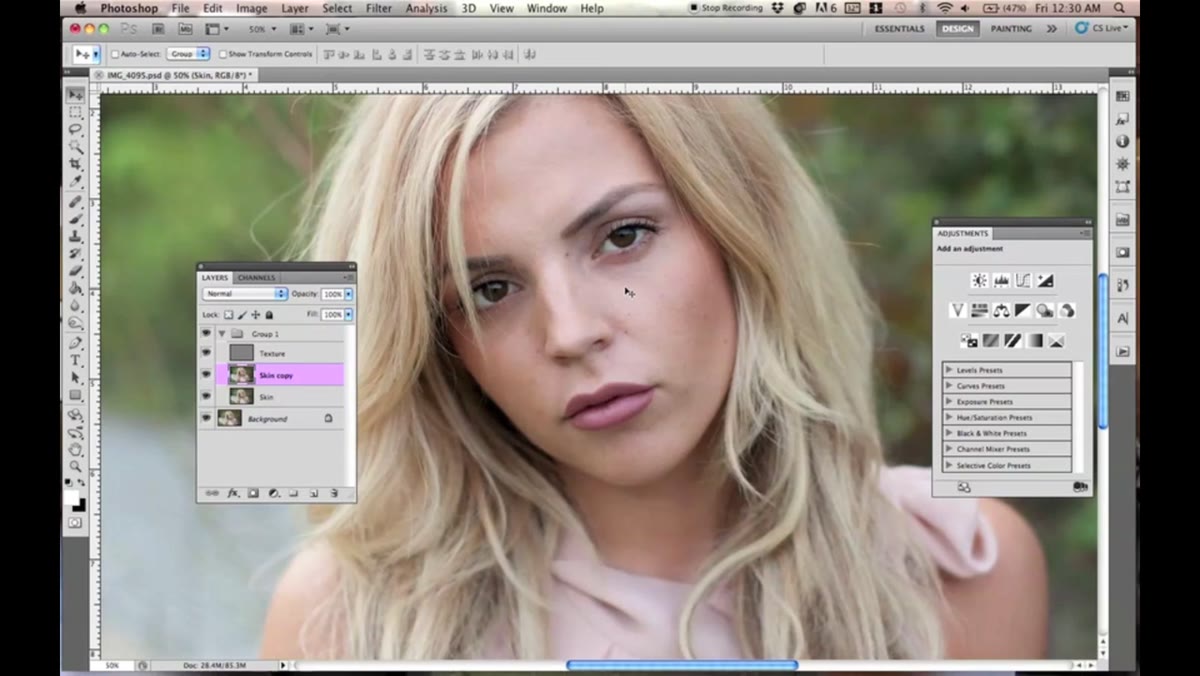Add a Brightness/Contrast adjustment

point(980,280)
